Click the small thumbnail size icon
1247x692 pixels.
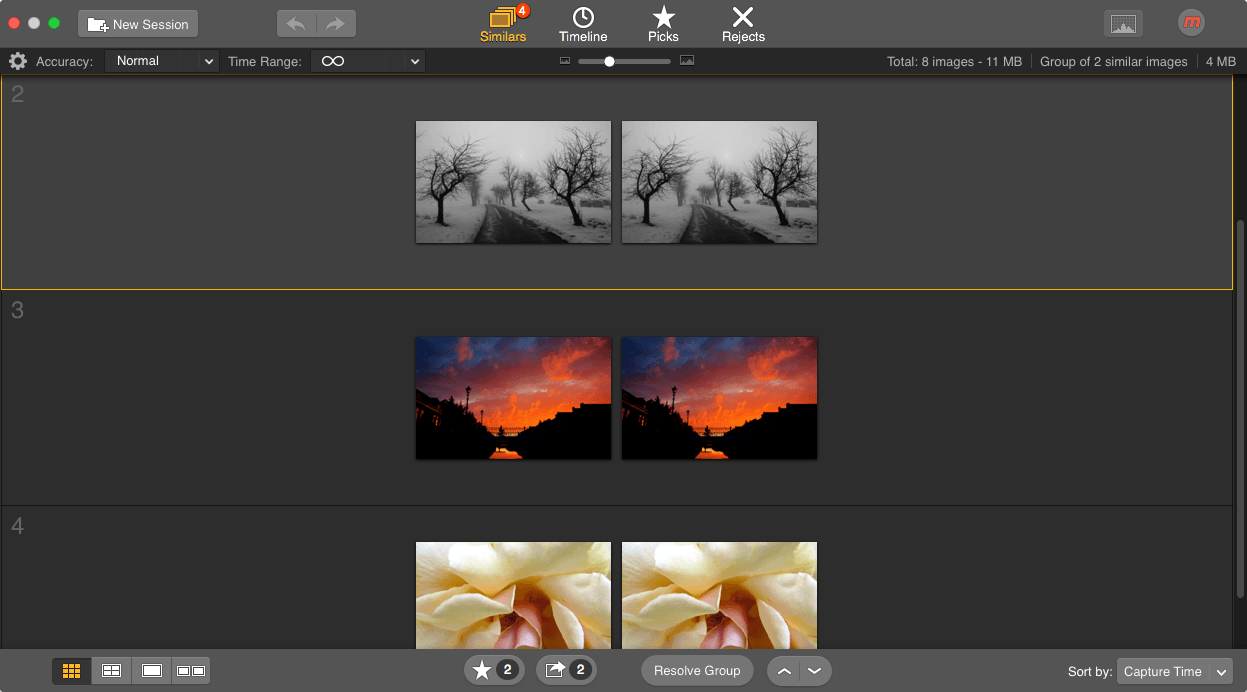coord(565,61)
